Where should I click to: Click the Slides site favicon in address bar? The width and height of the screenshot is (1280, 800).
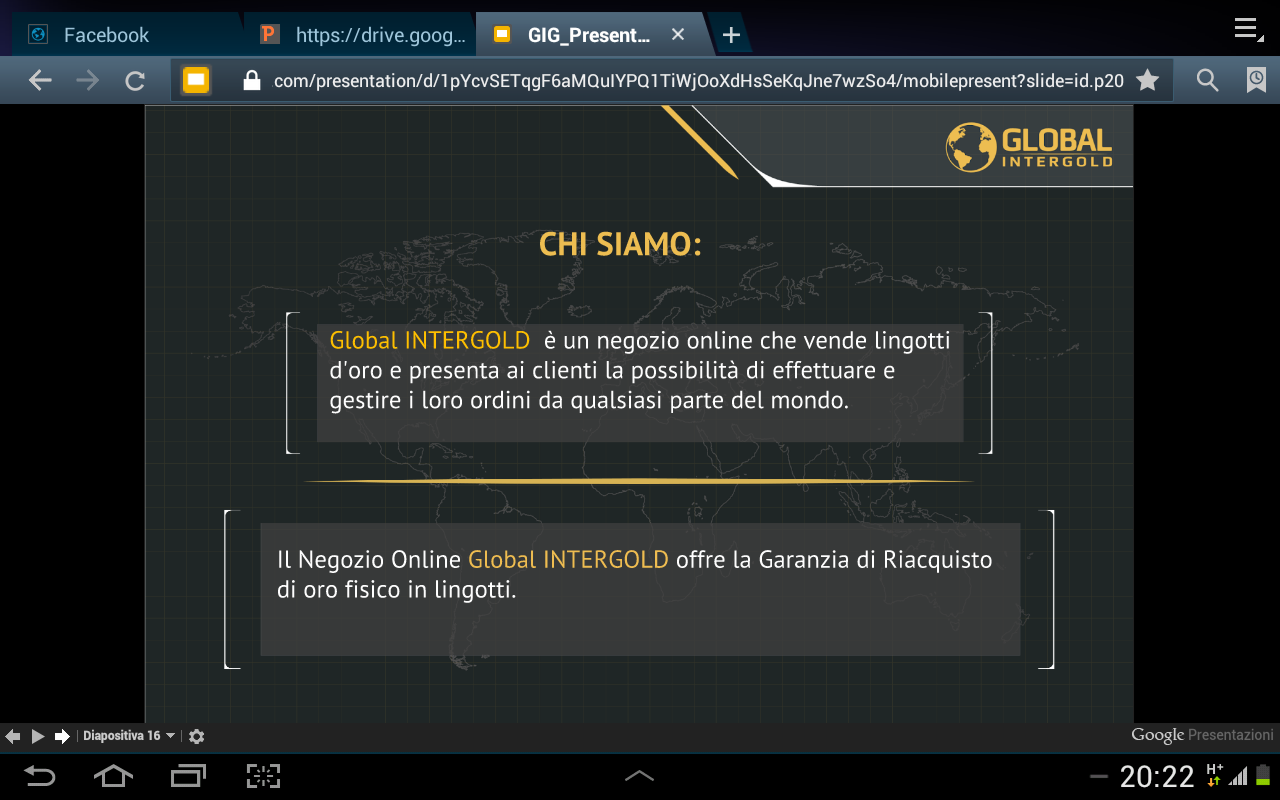tap(197, 80)
